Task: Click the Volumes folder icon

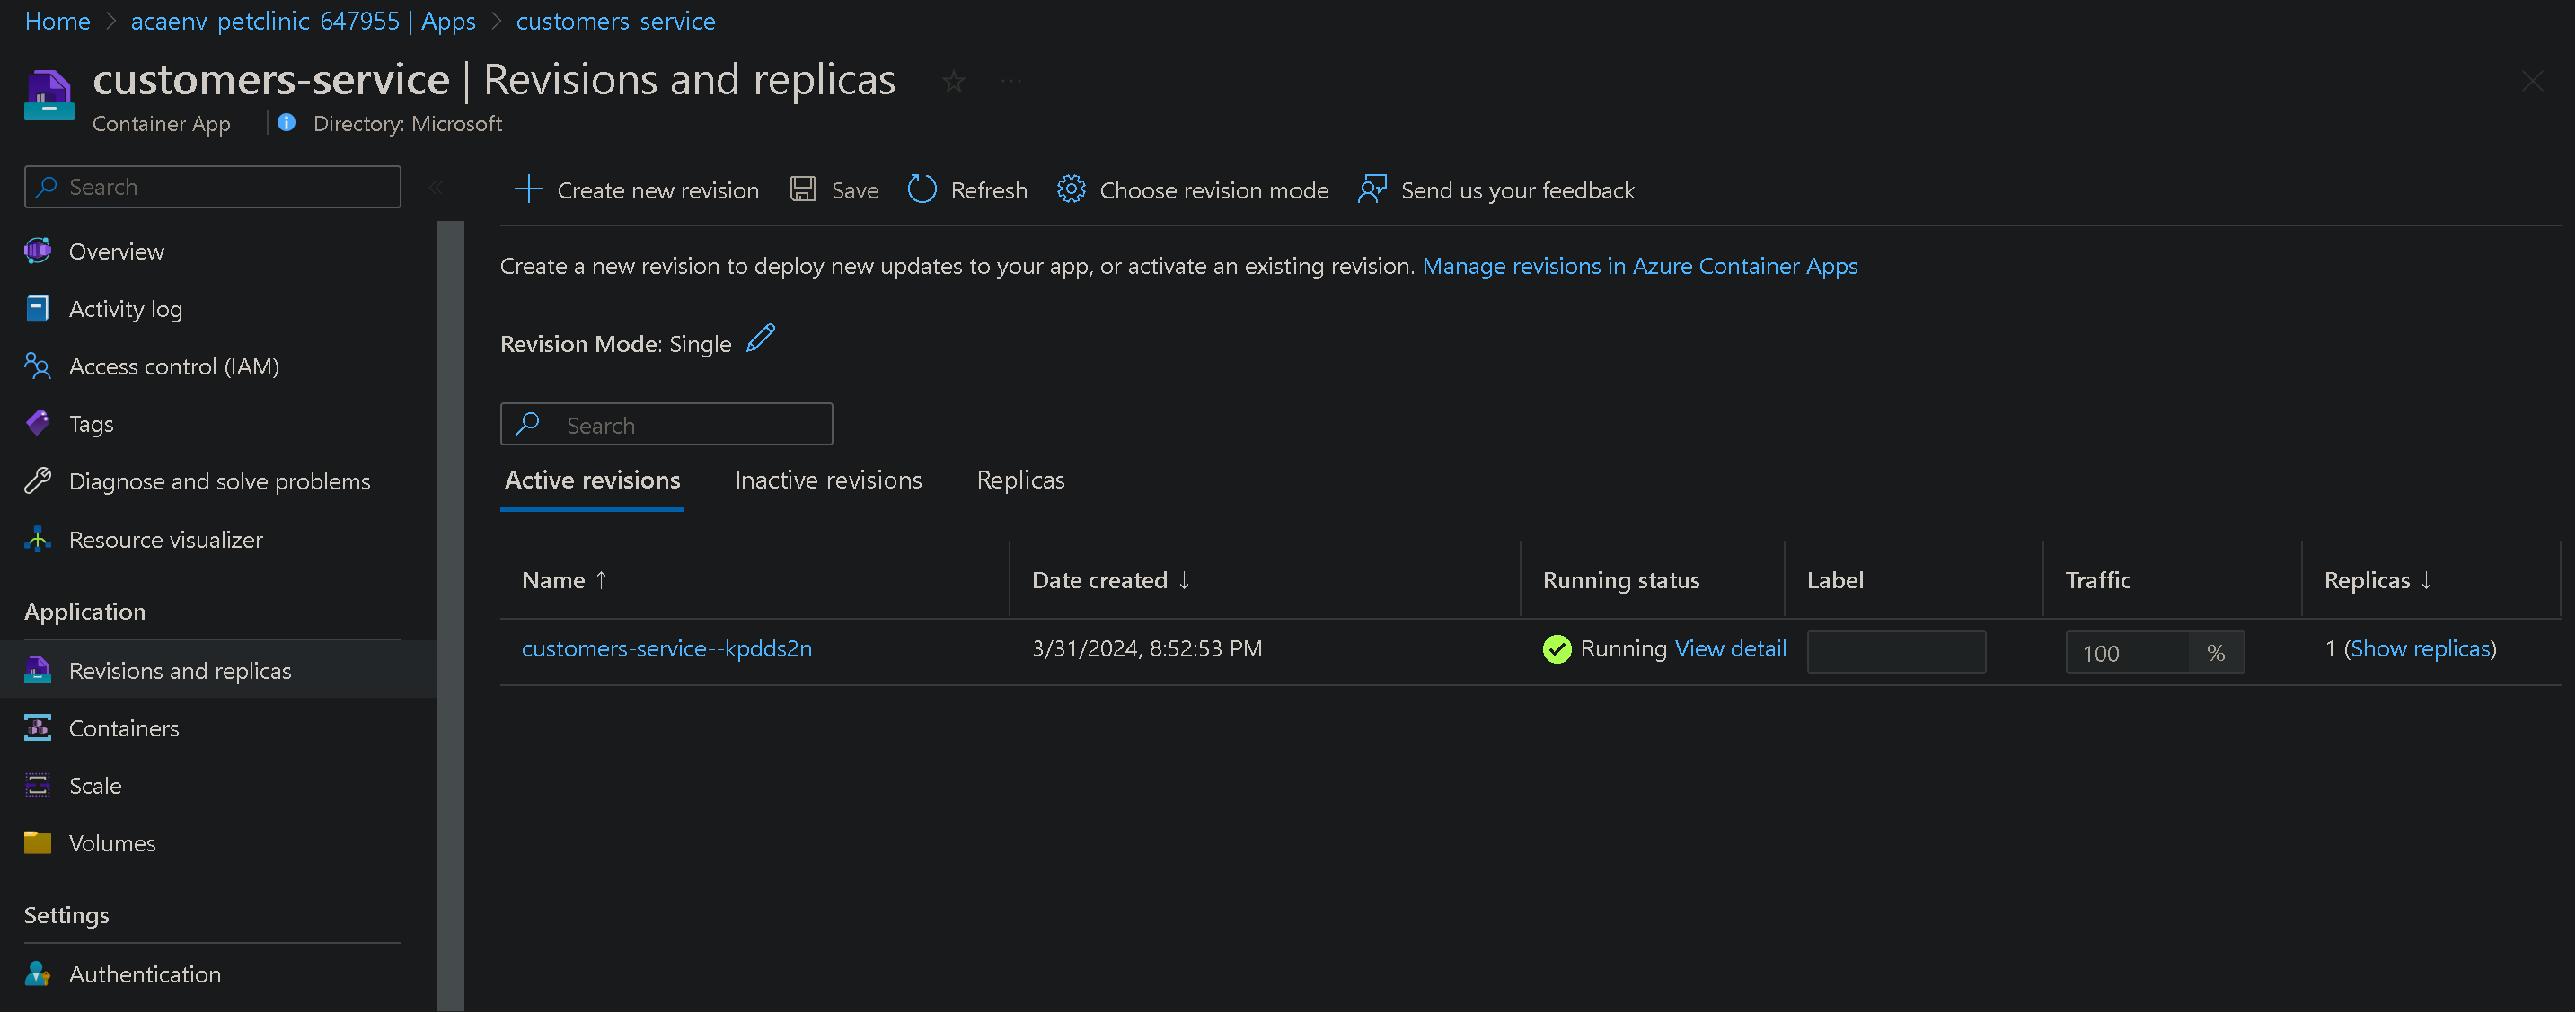Action: click(x=38, y=843)
